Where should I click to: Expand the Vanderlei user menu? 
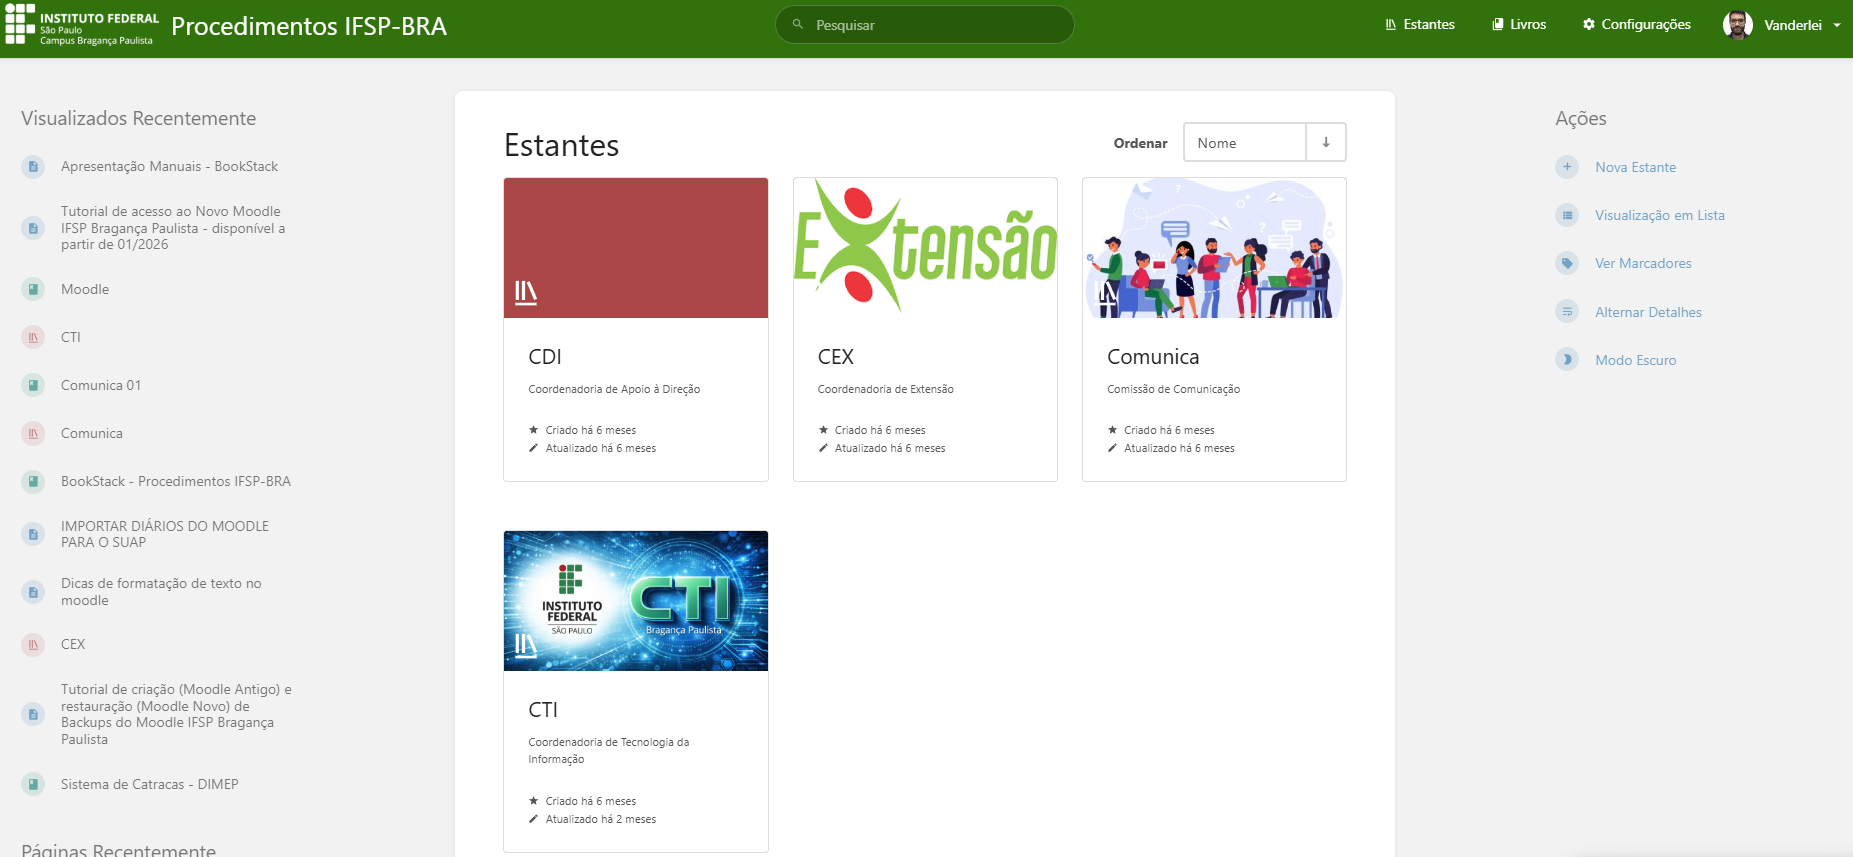point(1782,25)
